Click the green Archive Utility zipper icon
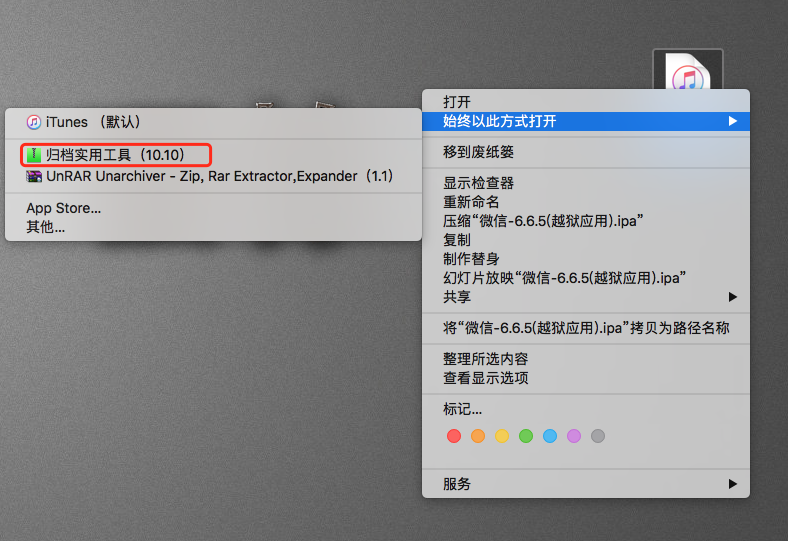 [x=34, y=155]
